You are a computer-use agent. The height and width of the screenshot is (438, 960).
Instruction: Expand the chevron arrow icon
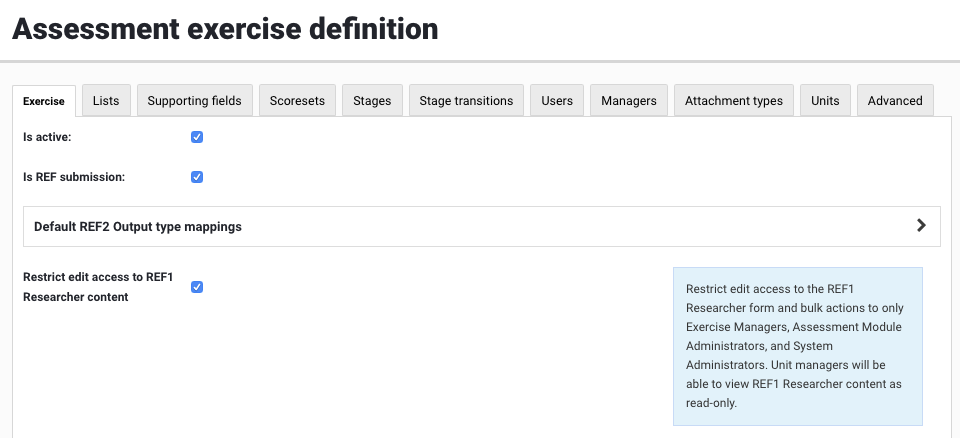921,226
